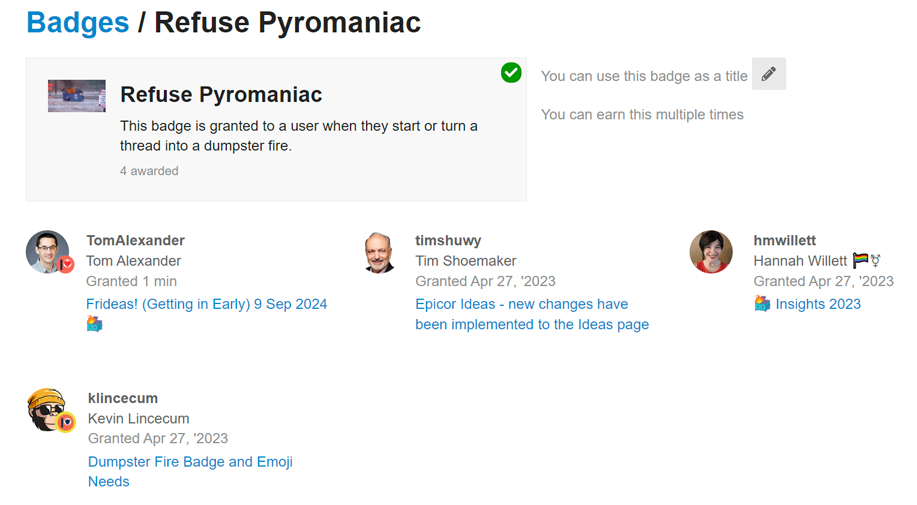Click the green checkmark badge icon

click(x=511, y=72)
